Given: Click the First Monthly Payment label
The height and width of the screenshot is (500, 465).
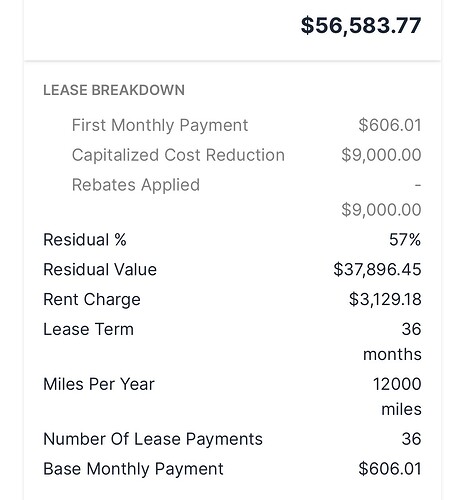Looking at the screenshot, I should 160,126.
